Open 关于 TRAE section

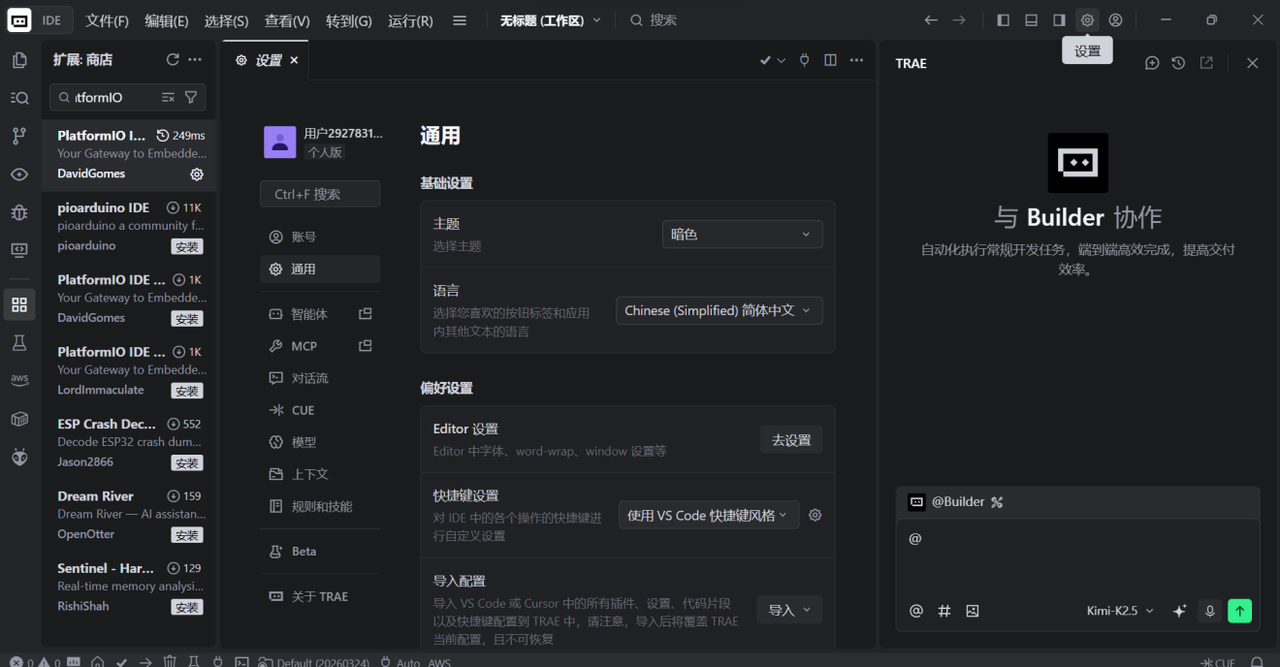[320, 596]
